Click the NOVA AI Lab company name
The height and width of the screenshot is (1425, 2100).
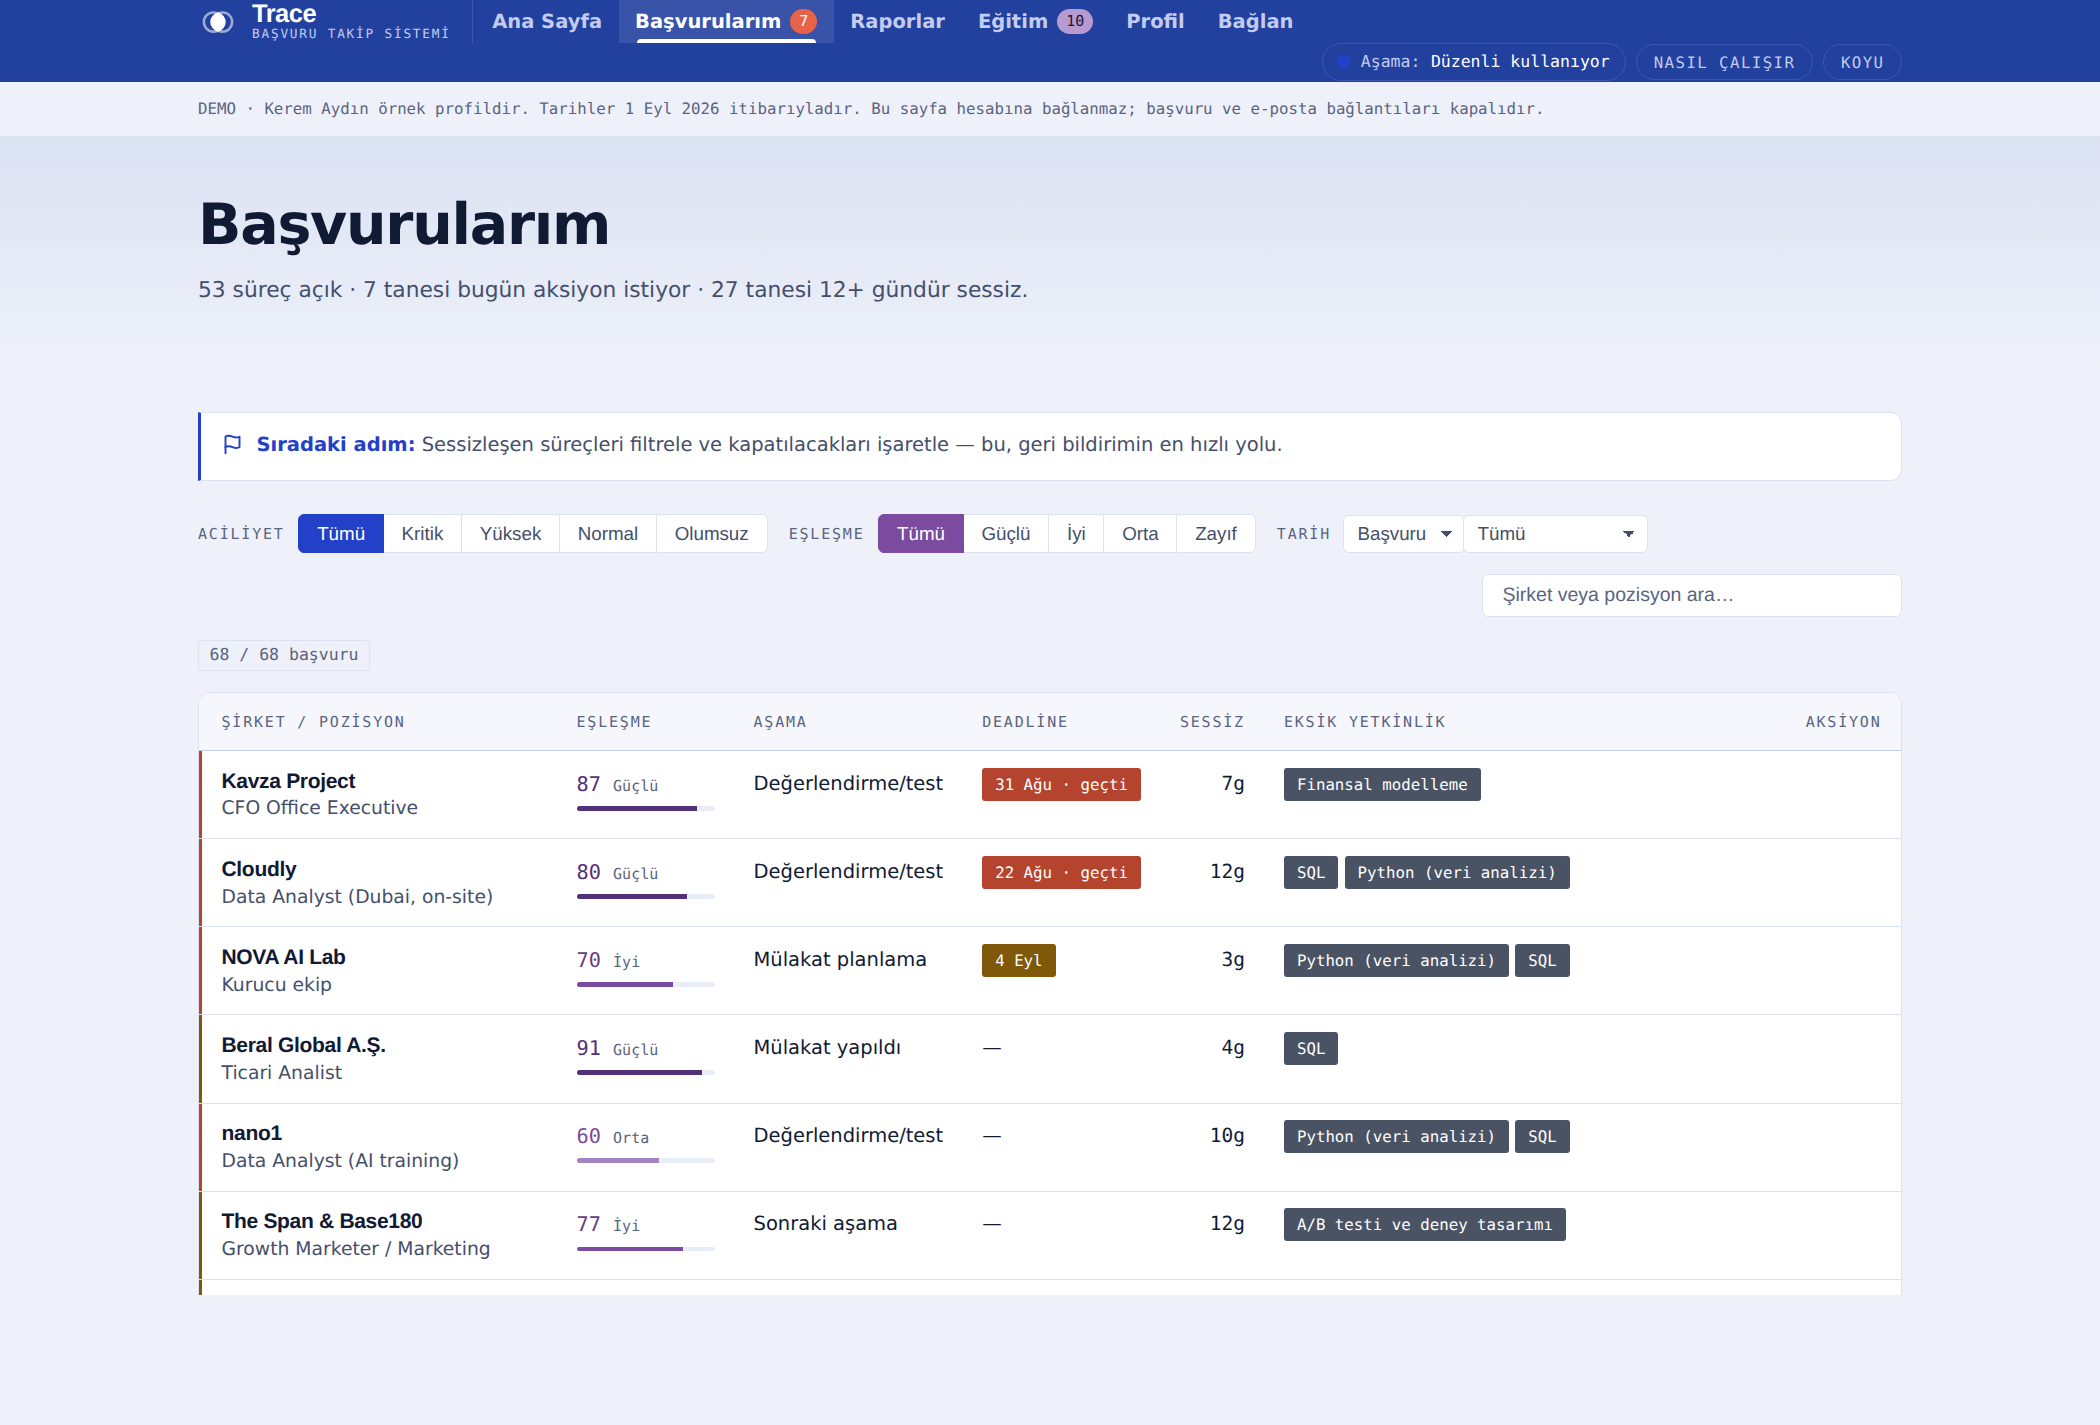coord(283,957)
